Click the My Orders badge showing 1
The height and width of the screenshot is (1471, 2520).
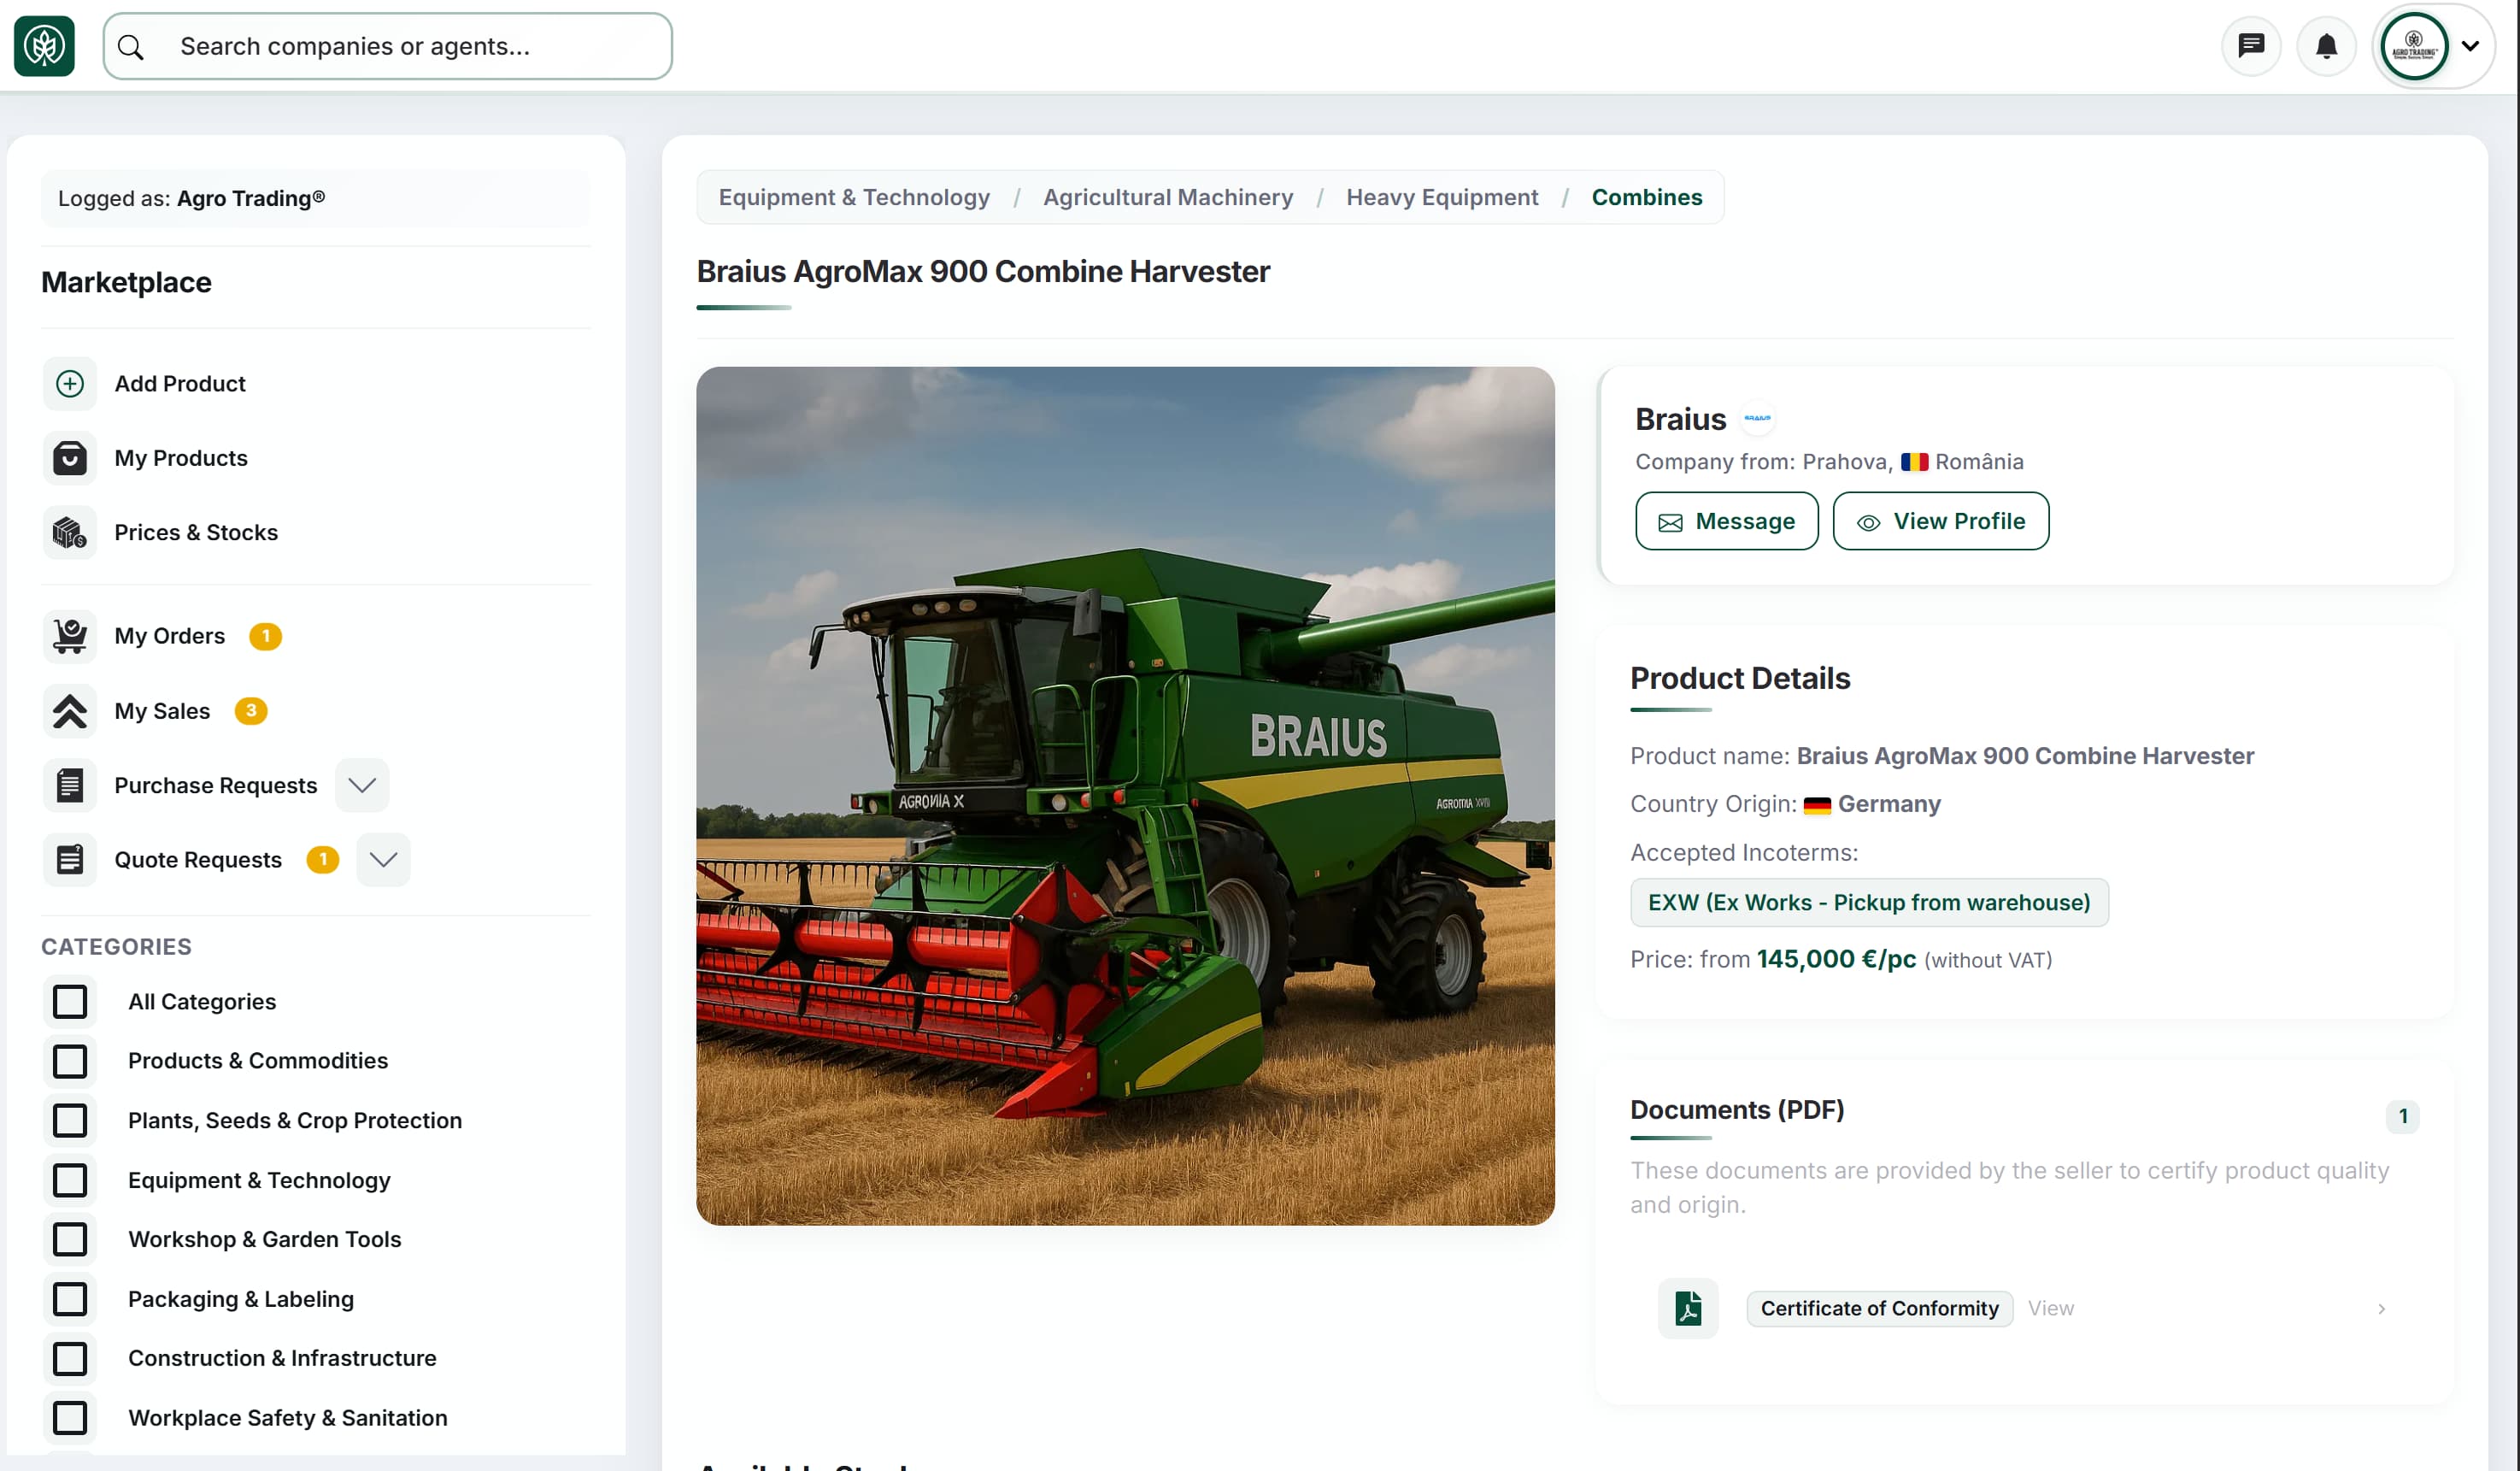265,636
